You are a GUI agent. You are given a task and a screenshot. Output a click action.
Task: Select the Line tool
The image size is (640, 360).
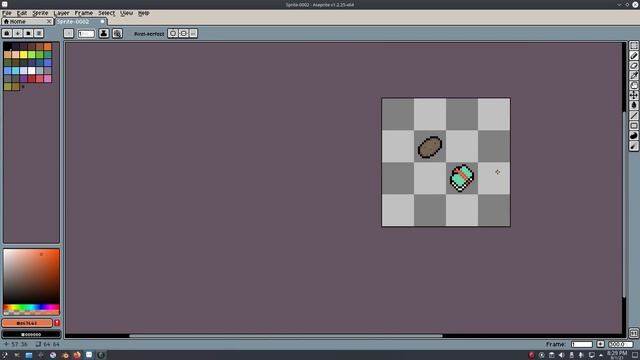point(633,116)
